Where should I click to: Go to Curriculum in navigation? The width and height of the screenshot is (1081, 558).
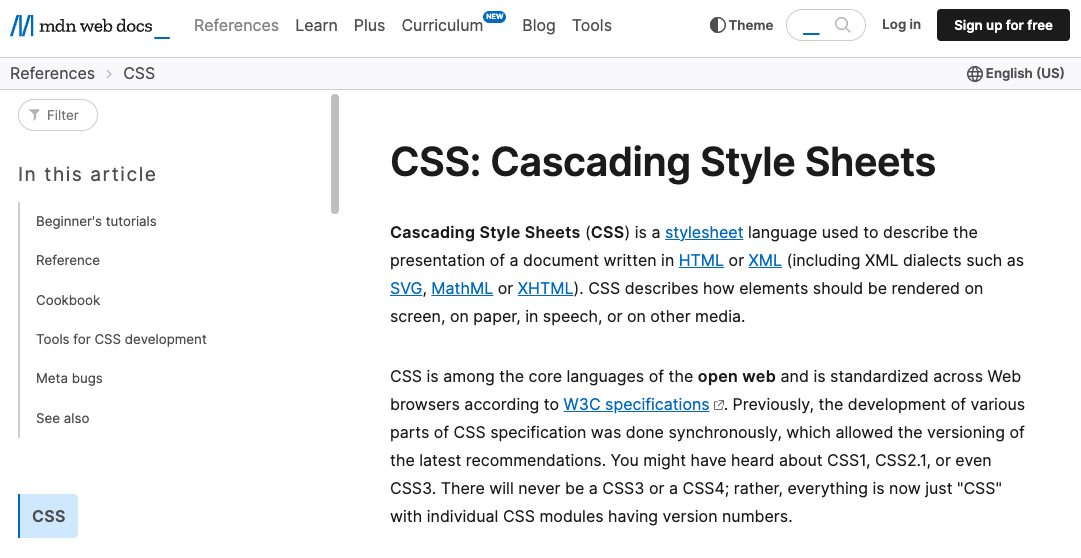(x=442, y=25)
